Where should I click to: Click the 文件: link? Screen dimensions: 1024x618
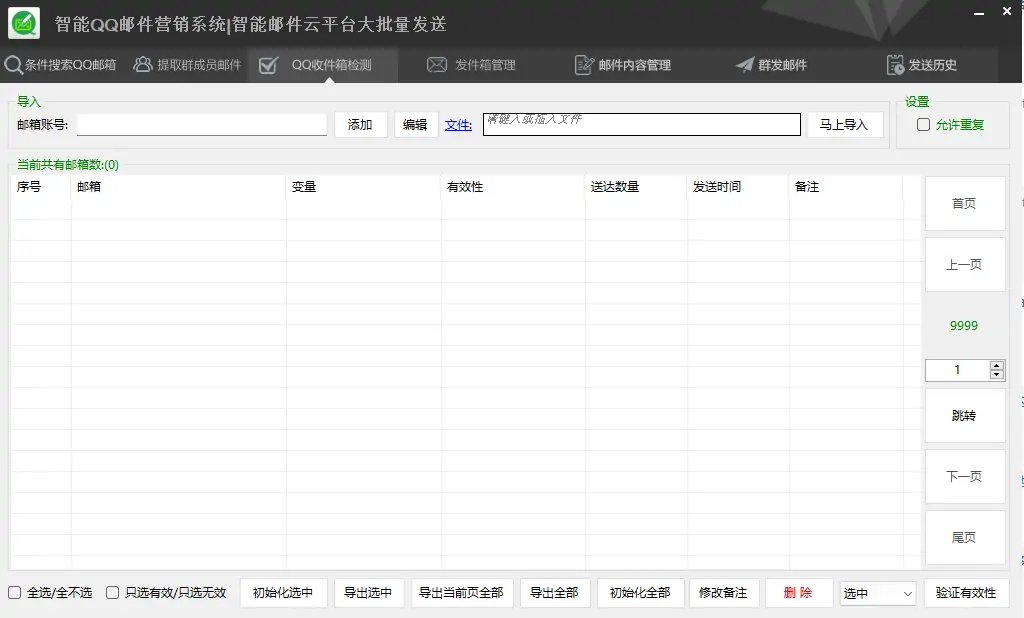pos(458,125)
